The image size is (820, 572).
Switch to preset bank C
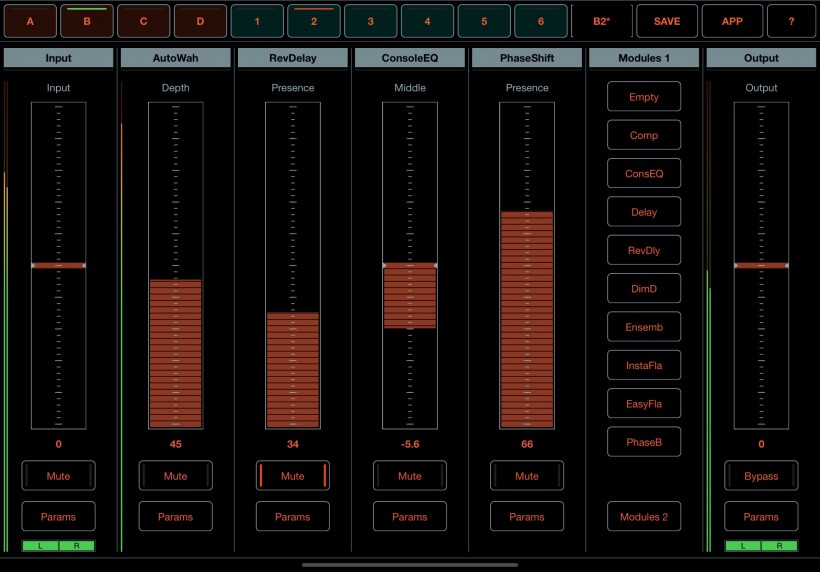143,21
